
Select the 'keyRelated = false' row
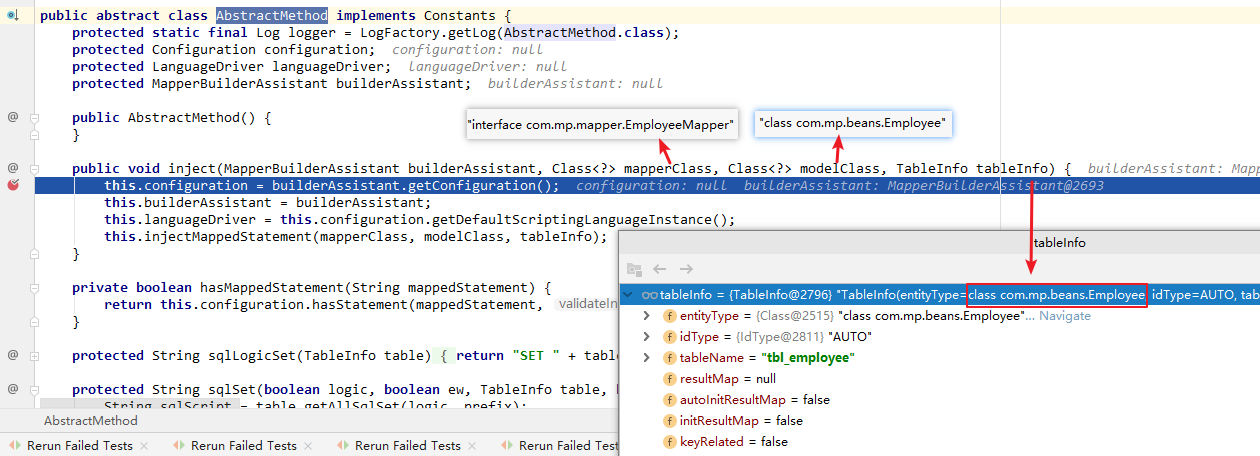[x=939, y=442]
